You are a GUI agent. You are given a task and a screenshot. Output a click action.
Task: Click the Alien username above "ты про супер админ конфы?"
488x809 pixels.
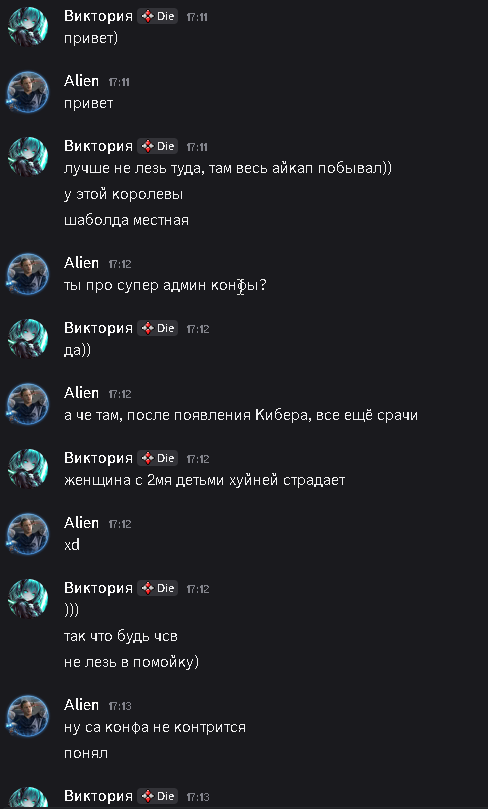coord(82,263)
